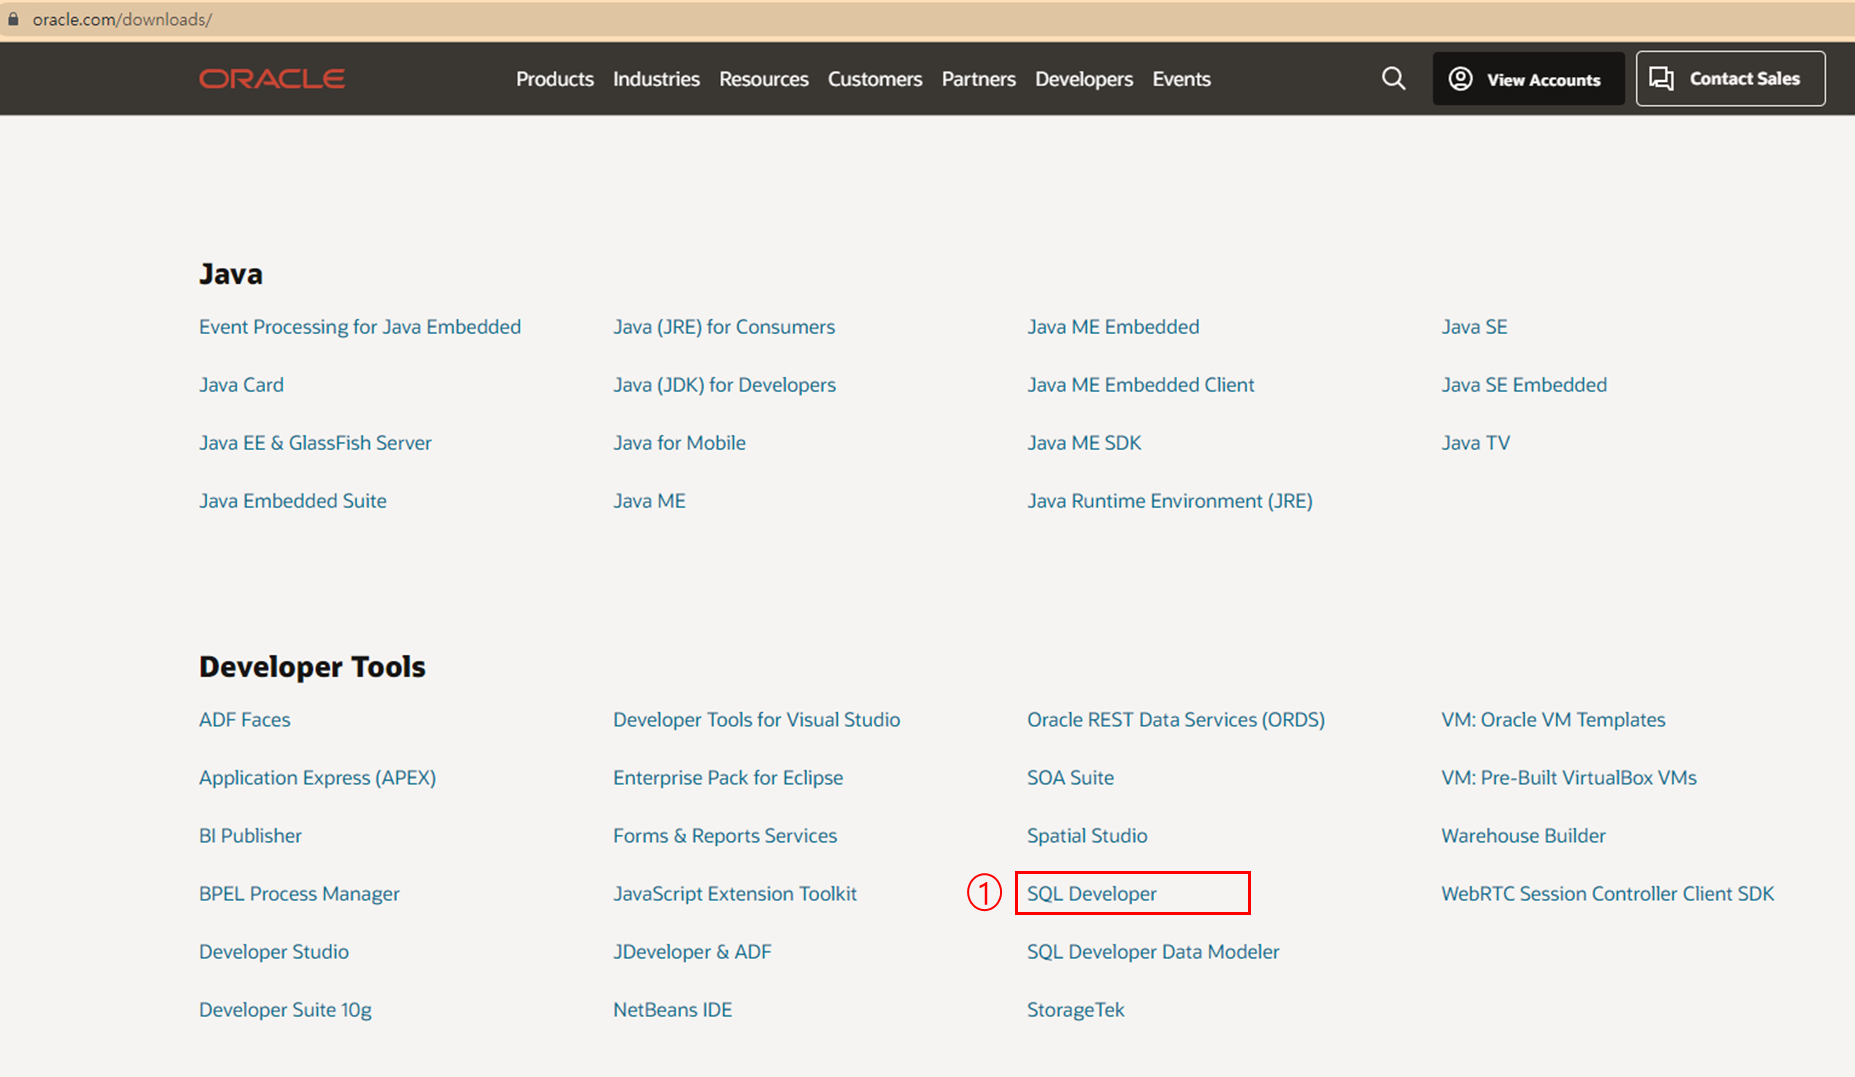Open the SQL Developer link
1855x1077 pixels.
[x=1092, y=894]
